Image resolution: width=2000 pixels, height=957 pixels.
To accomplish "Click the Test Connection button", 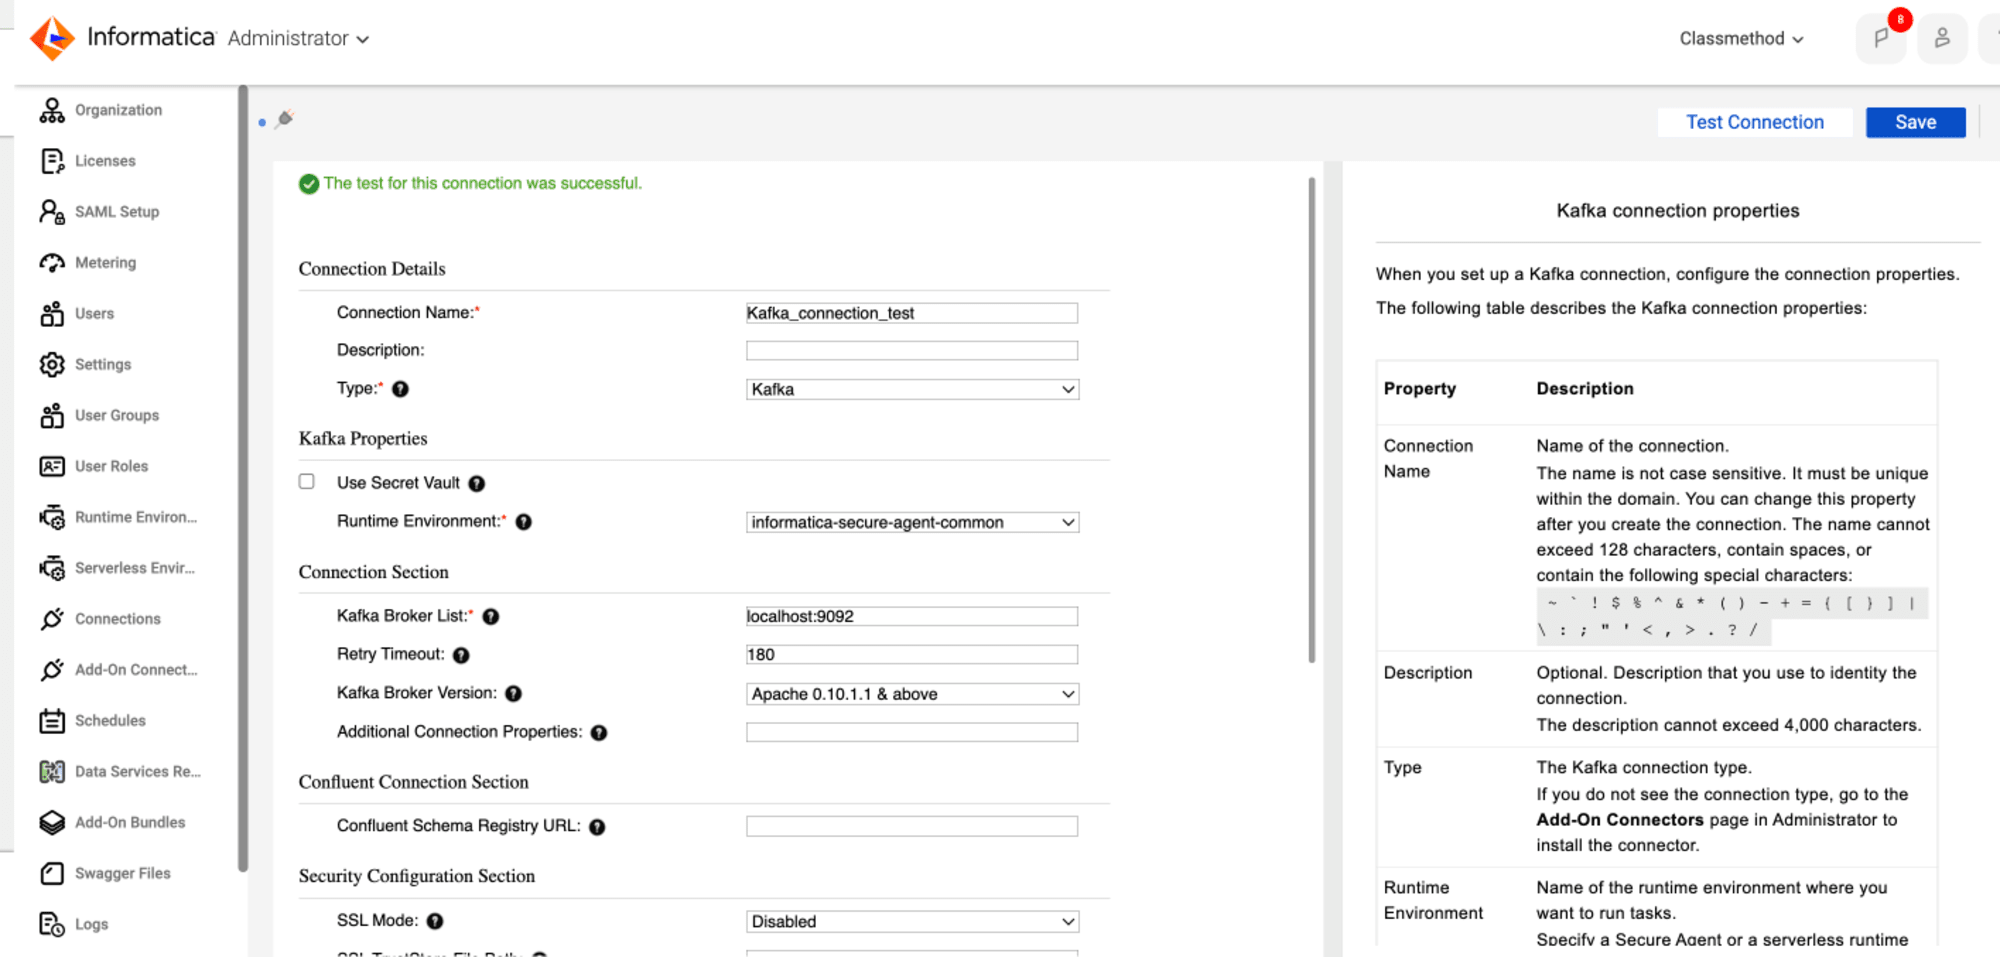I will pyautogui.click(x=1755, y=122).
